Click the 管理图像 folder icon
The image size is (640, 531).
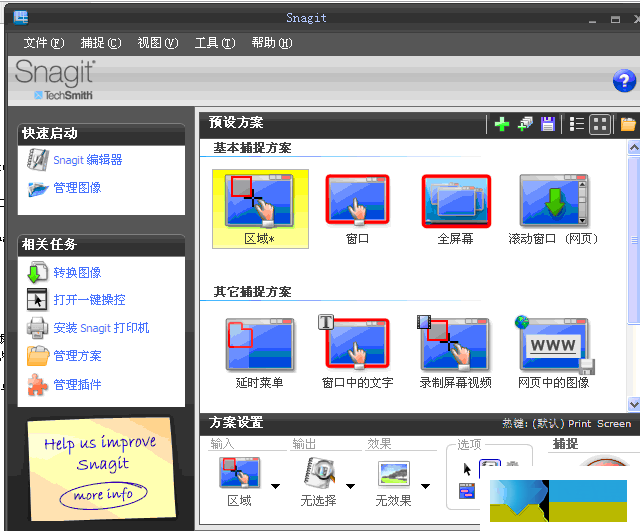38,189
